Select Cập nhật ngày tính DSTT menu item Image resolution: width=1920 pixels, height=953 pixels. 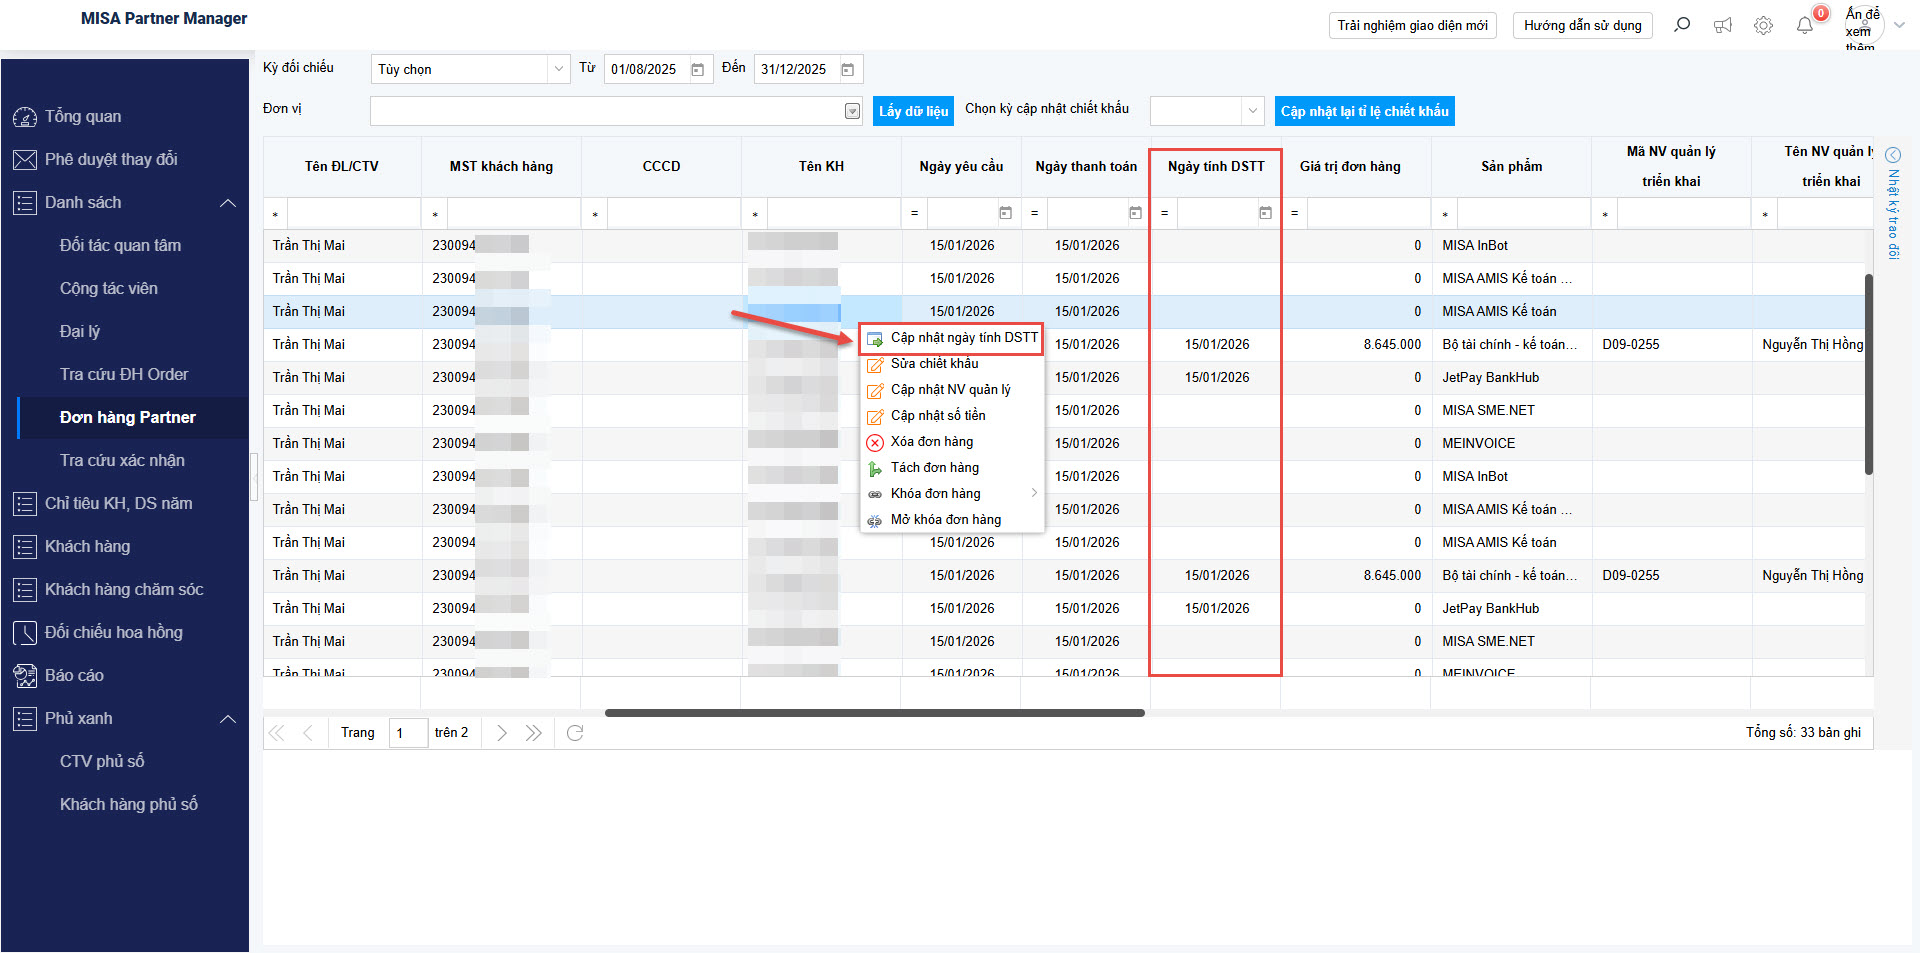(963, 338)
